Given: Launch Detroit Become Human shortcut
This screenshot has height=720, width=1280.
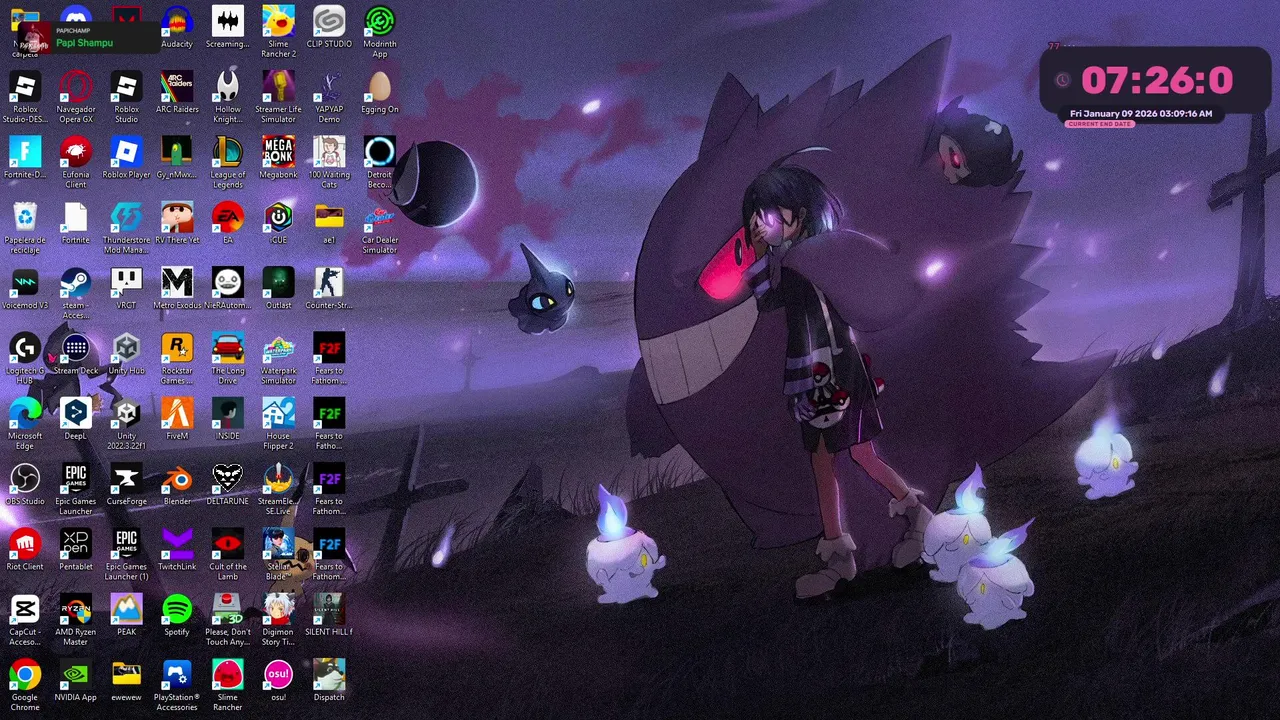Looking at the screenshot, I should (380, 152).
